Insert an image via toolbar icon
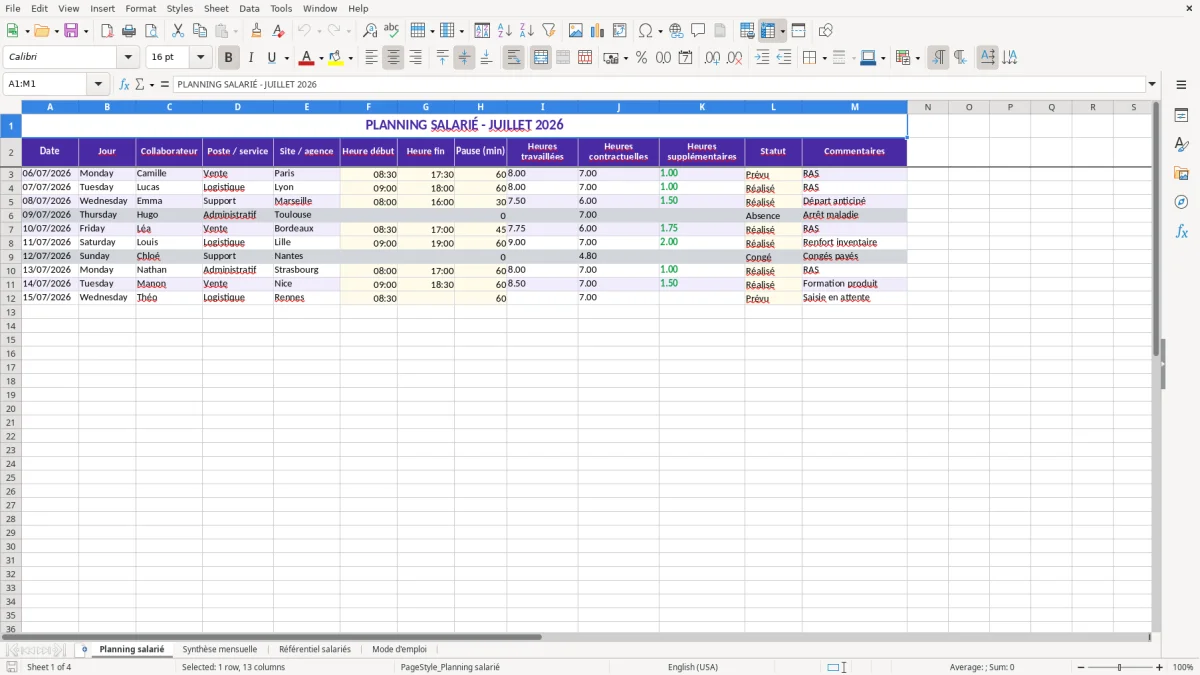This screenshot has height=675, width=1200. 576,31
